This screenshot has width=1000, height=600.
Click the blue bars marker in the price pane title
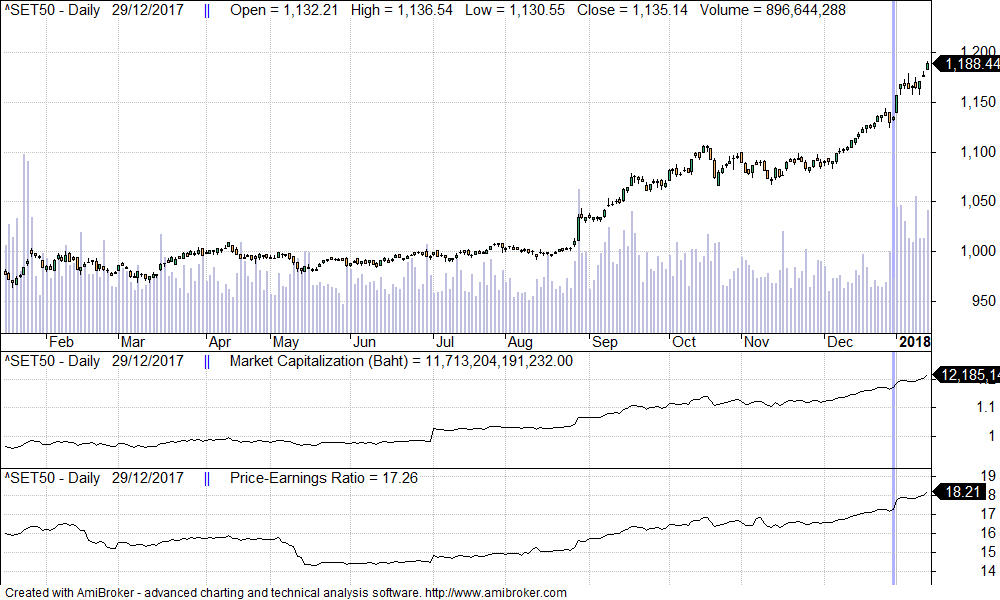pos(207,12)
